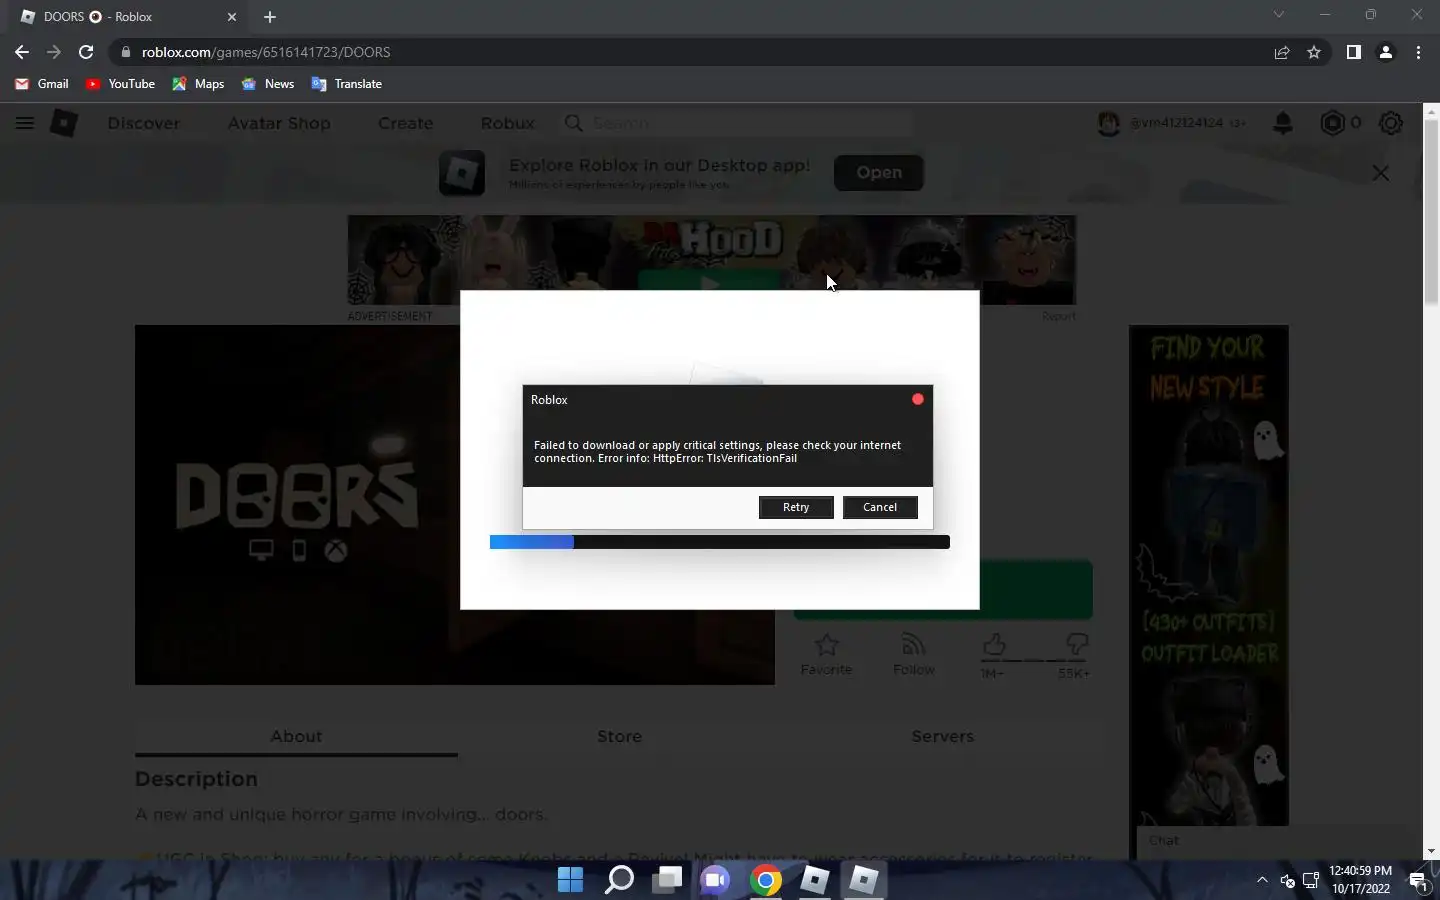Image resolution: width=1440 pixels, height=900 pixels.
Task: Switch to the Store tab
Action: (x=619, y=736)
